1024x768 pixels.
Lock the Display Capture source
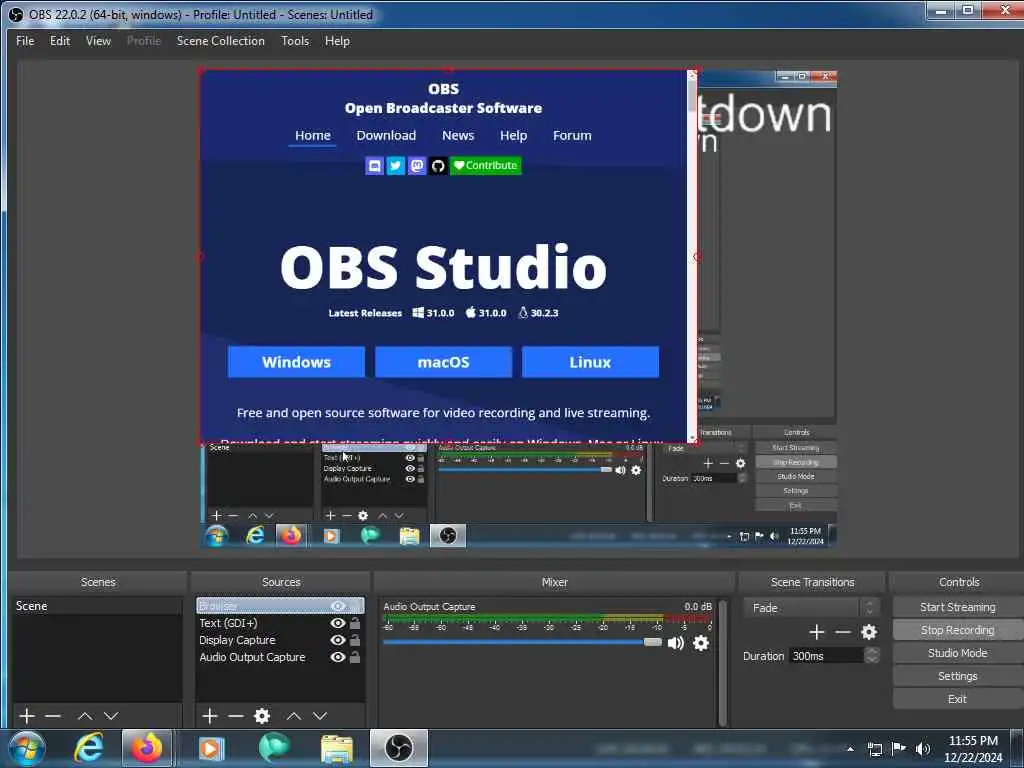point(355,640)
